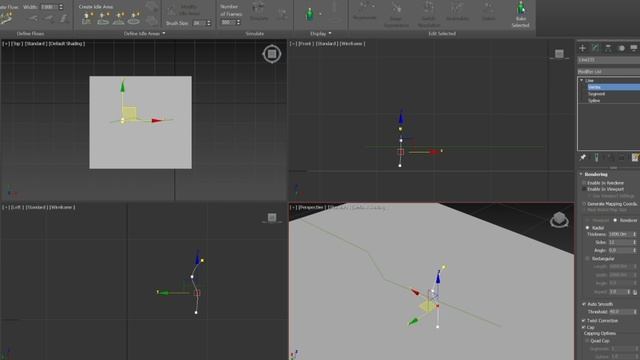Toggle Enable In Viewport checkbox
Screen dimensions: 640x360
(584, 189)
